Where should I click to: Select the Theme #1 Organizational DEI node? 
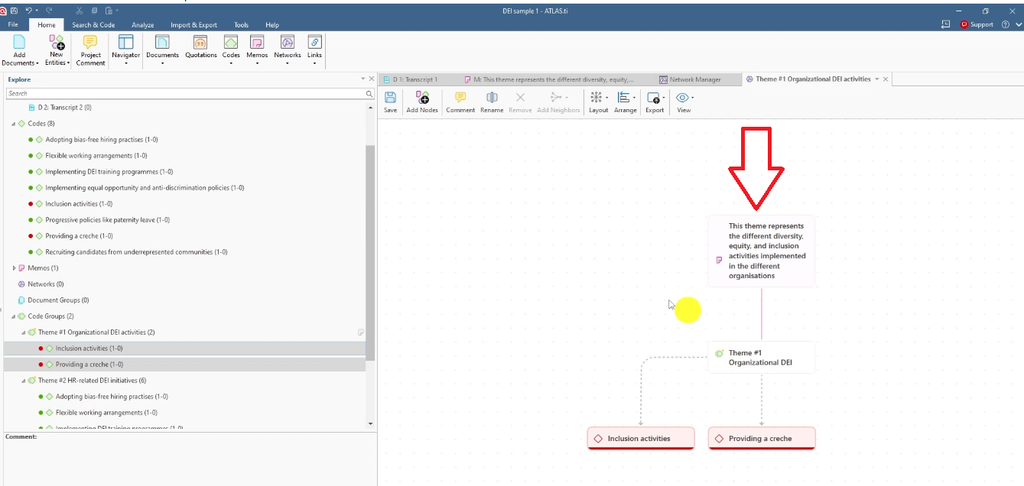(761, 357)
